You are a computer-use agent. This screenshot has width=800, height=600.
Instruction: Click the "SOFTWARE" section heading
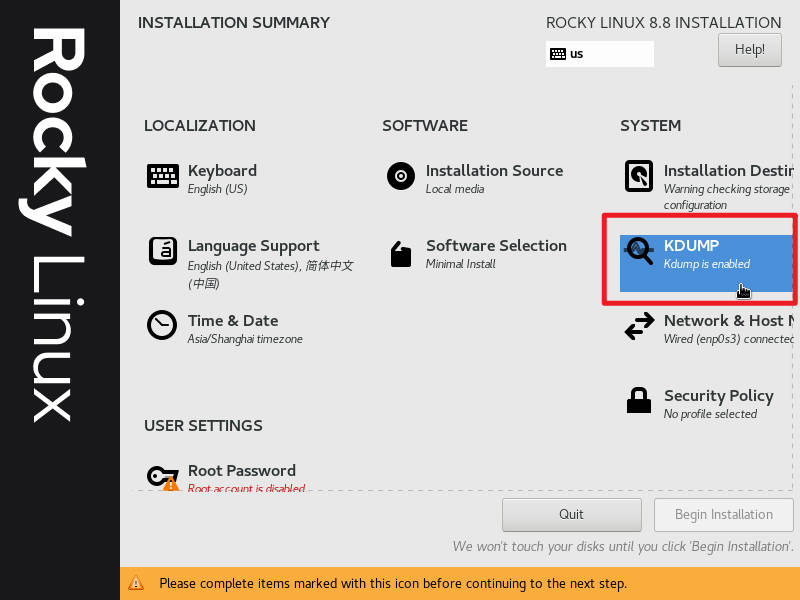[424, 126]
